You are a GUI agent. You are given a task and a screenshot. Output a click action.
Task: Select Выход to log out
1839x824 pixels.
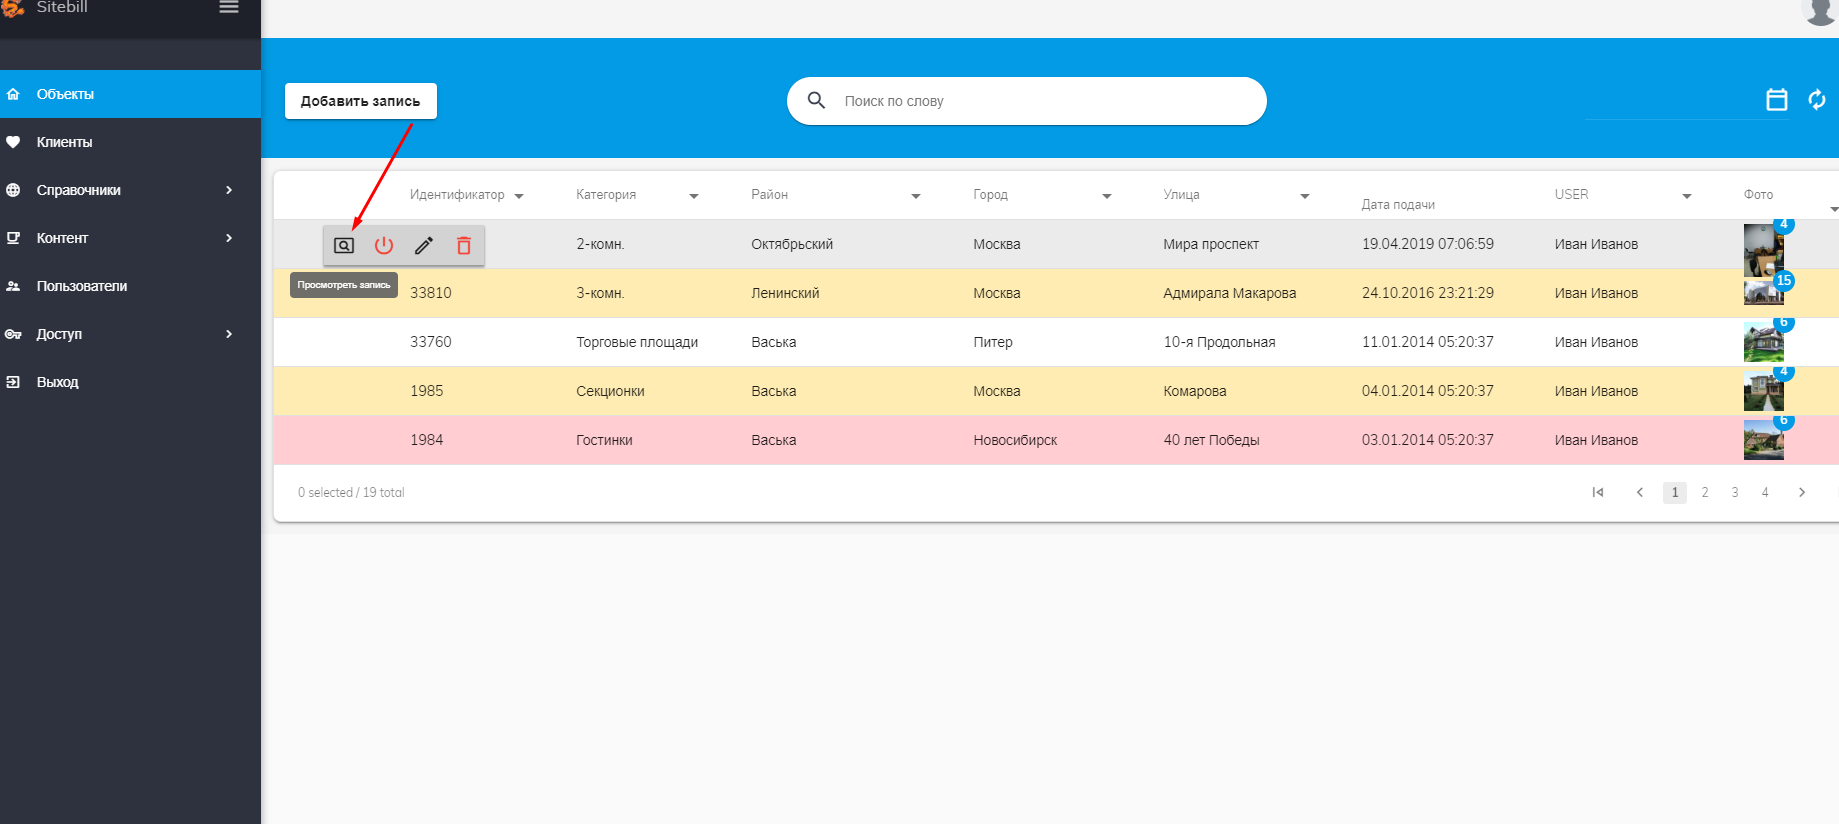130,382
